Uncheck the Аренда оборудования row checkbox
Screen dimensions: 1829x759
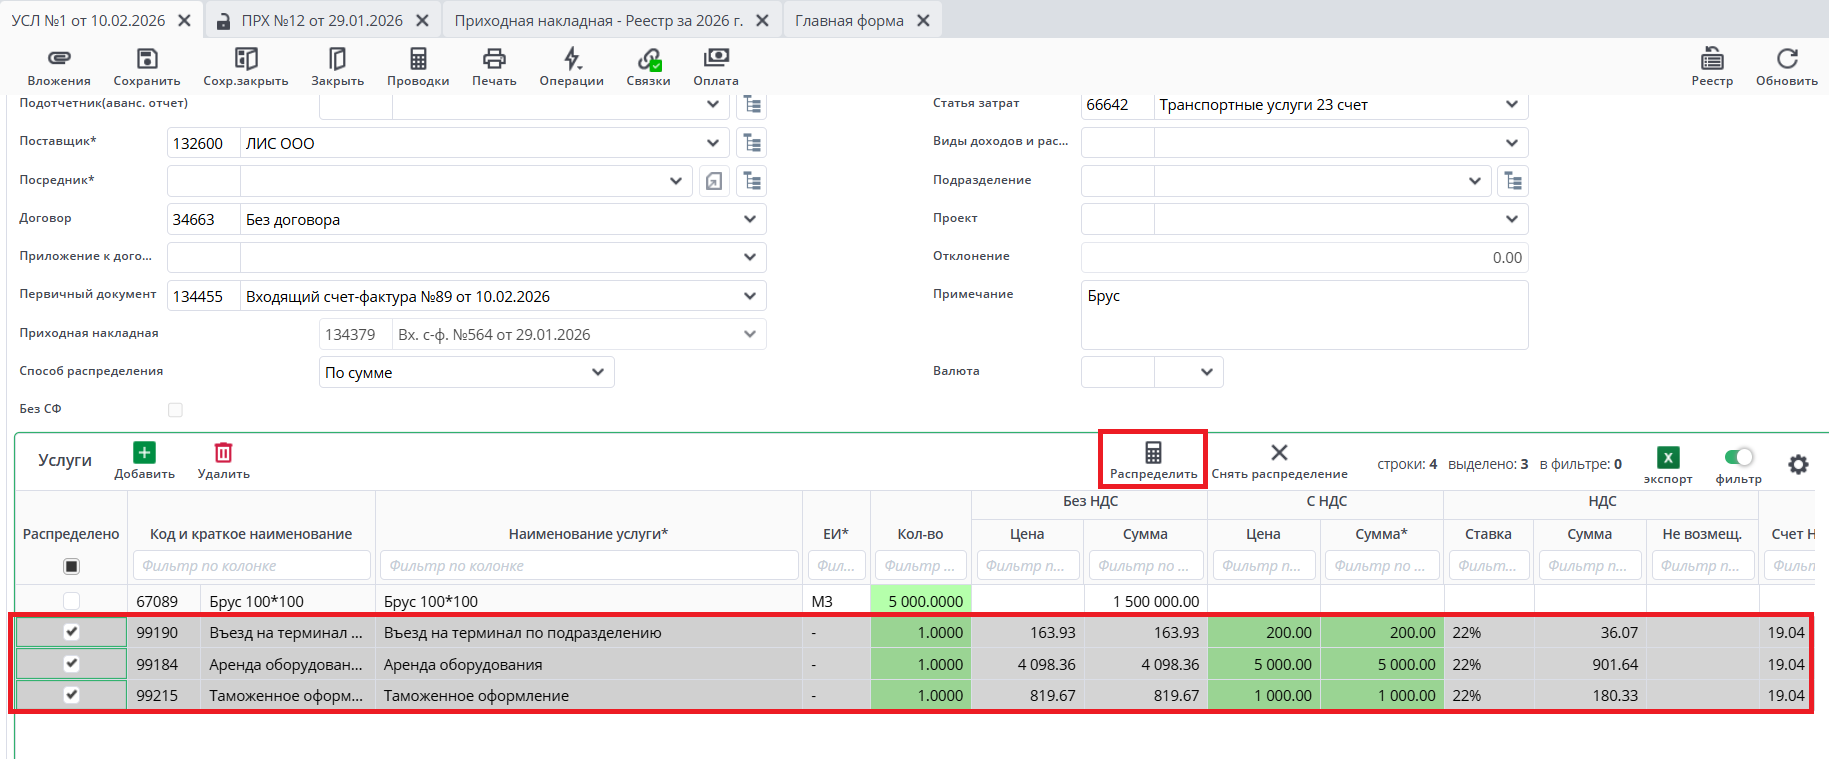71,663
